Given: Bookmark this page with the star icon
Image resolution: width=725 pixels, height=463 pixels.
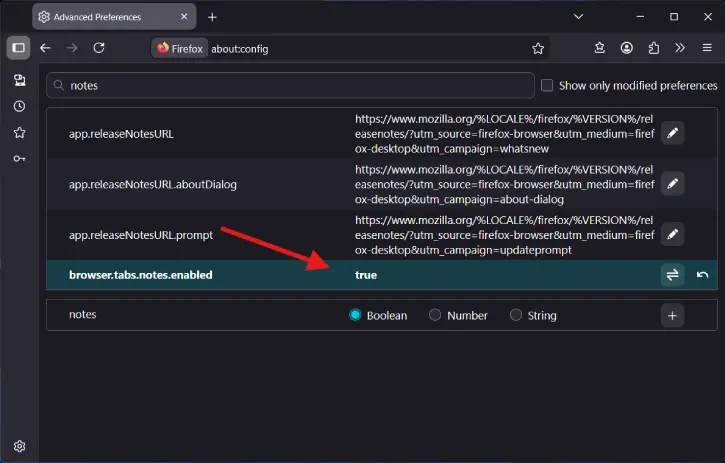Looking at the screenshot, I should (538, 49).
